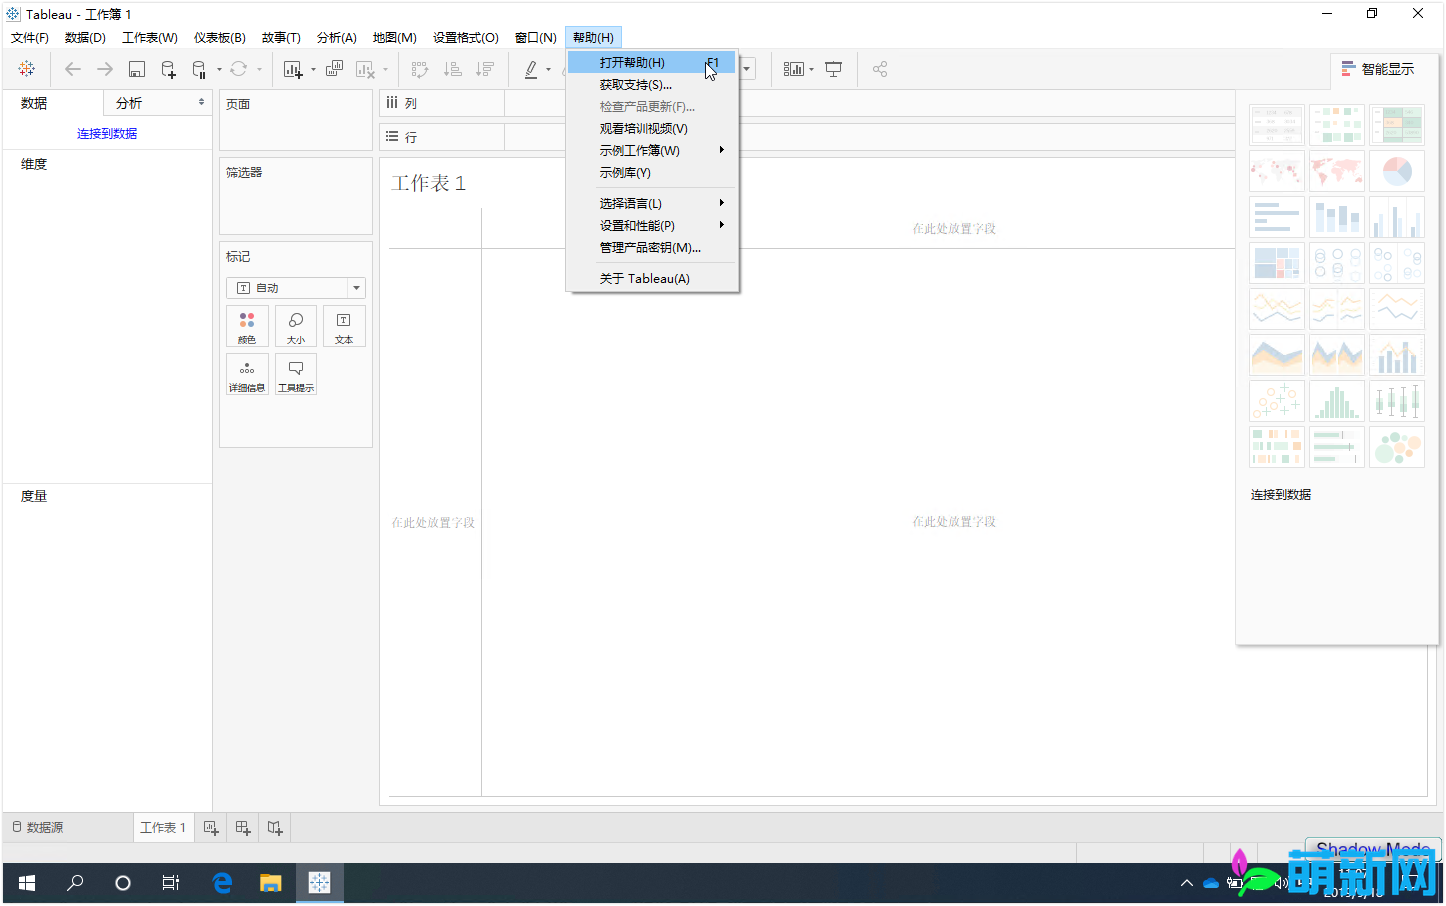The image size is (1446, 906).
Task: Click the Windows taskbar search icon
Action: 75,883
